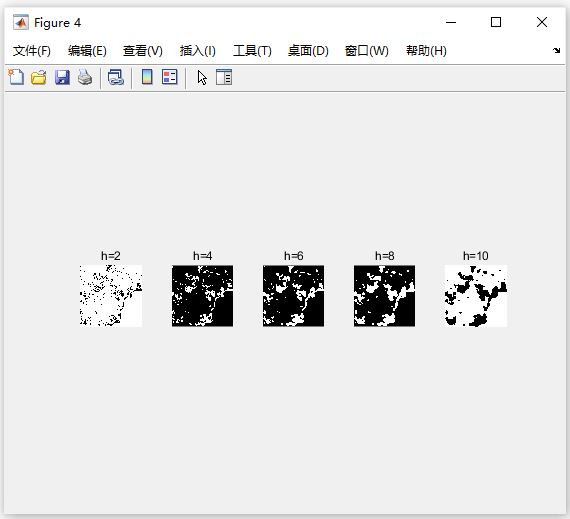Open the 帮助(H) menu
The height and width of the screenshot is (519, 570).
tap(426, 51)
